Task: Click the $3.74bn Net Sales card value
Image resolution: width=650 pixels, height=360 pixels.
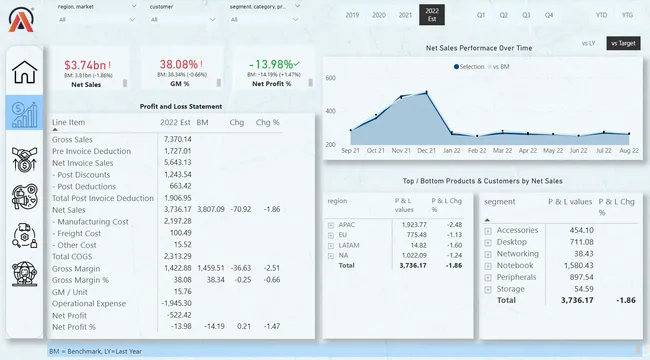Action: tap(85, 65)
